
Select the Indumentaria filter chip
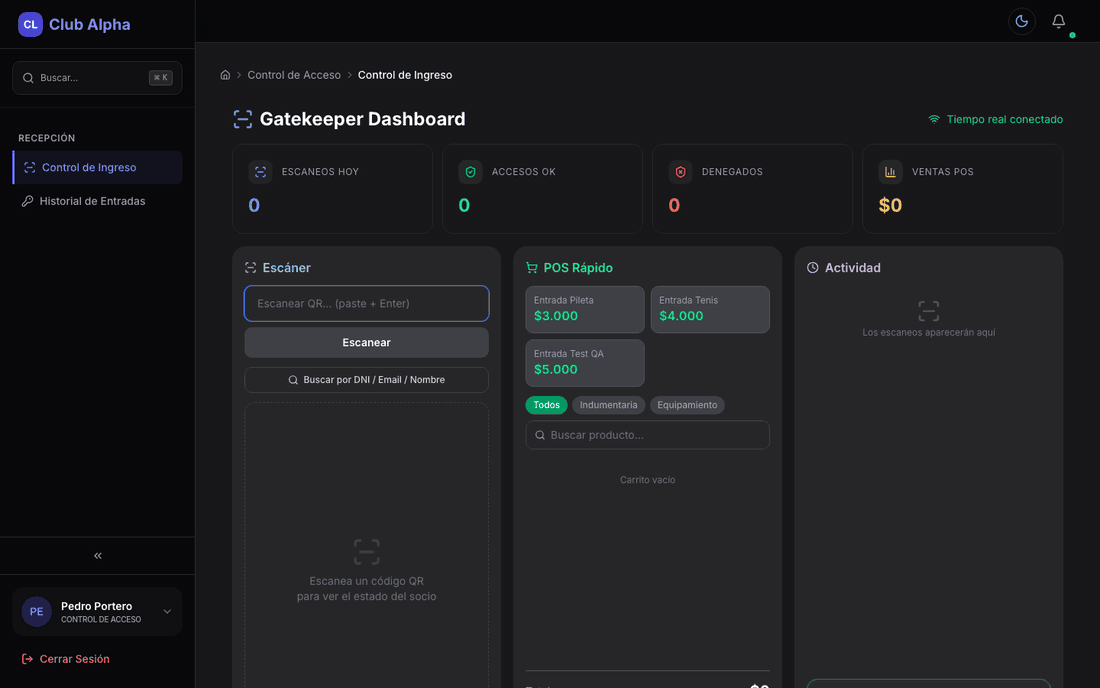point(608,405)
